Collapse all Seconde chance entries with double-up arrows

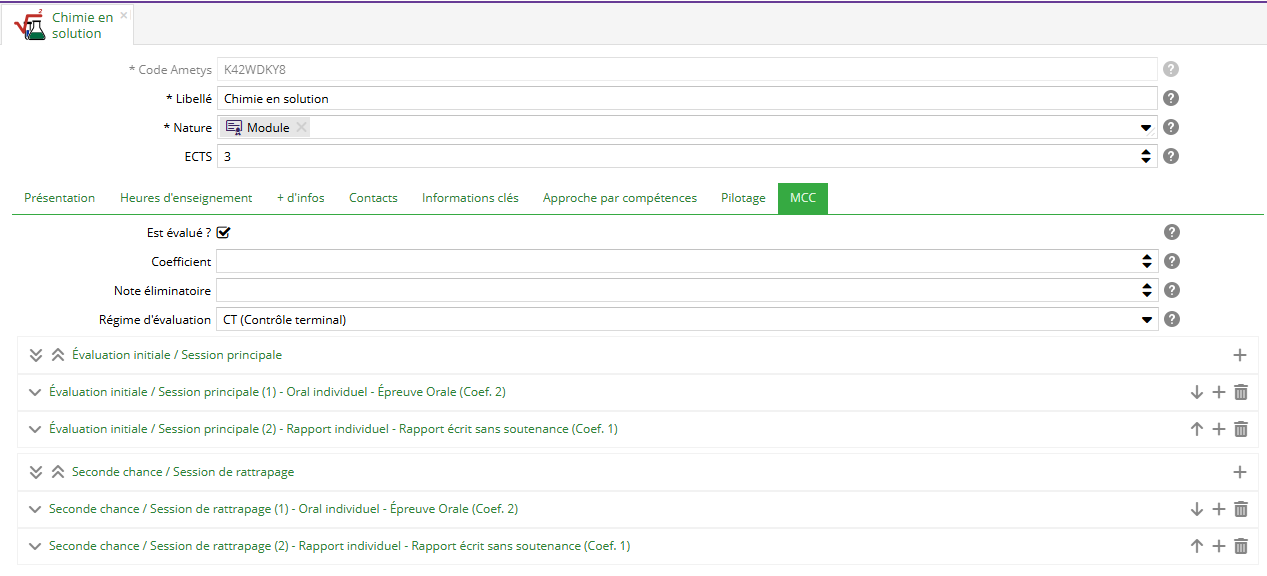pyautogui.click(x=58, y=472)
